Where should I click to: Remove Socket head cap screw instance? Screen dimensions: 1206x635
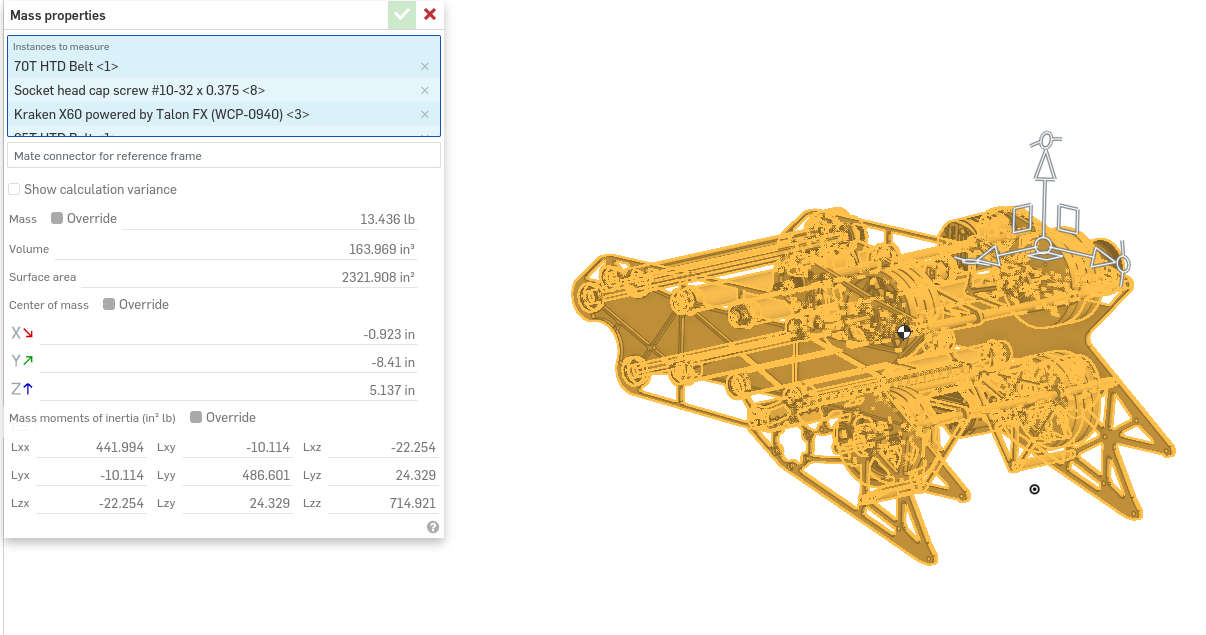424,91
